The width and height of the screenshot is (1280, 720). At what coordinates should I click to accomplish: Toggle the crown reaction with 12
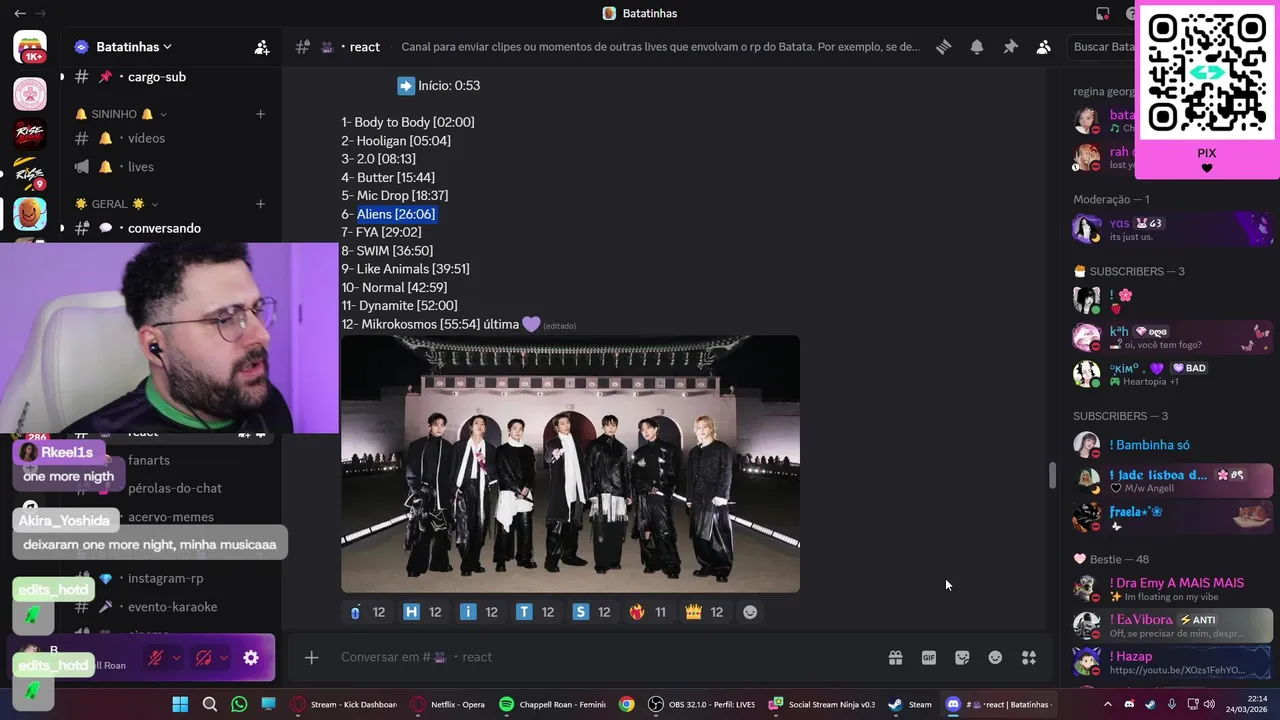pos(704,612)
